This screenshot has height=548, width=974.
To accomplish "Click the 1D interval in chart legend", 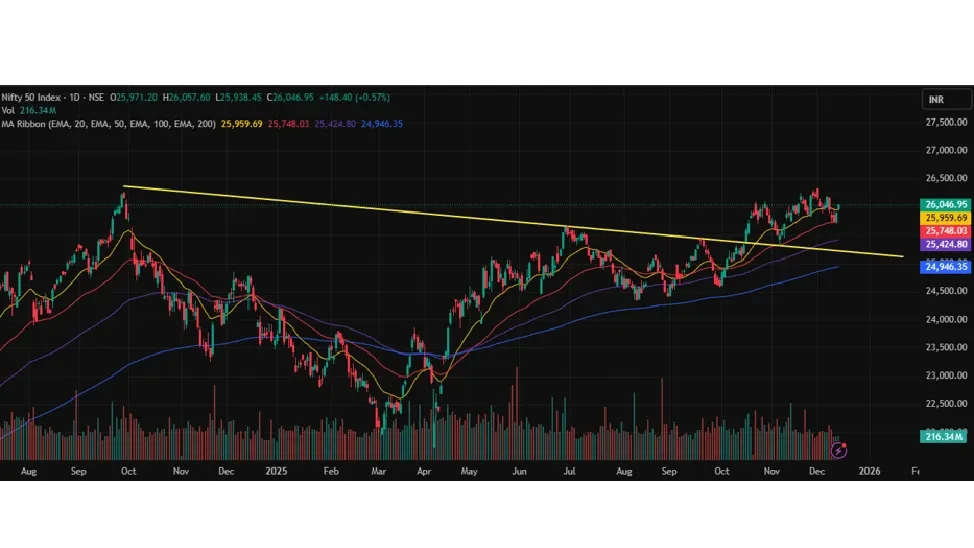I will pyautogui.click(x=81, y=97).
